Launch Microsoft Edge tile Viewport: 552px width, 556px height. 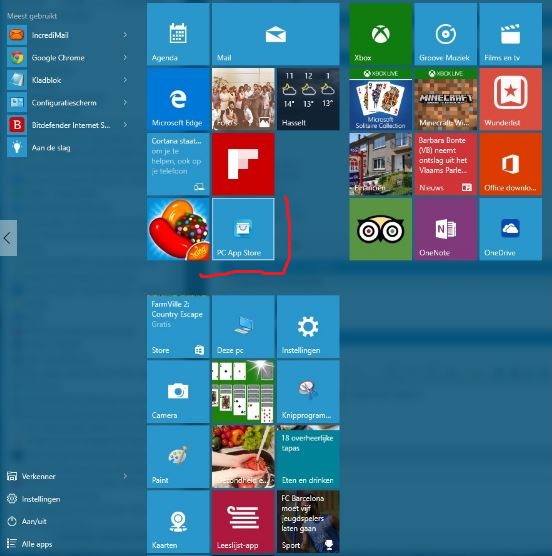(178, 99)
